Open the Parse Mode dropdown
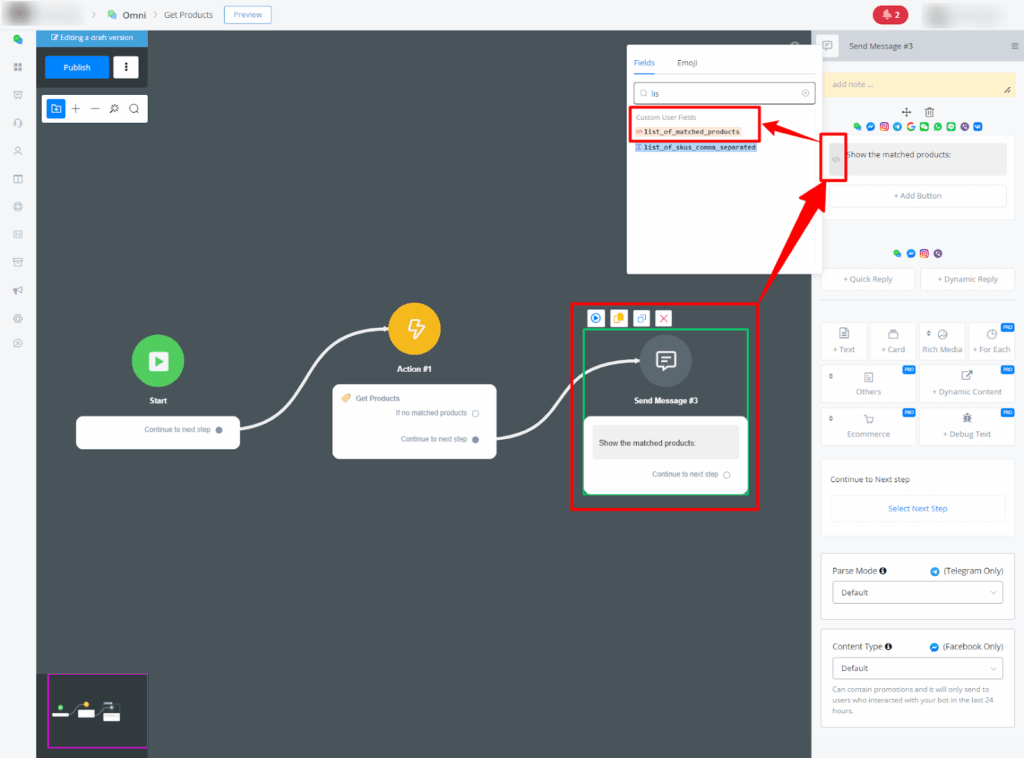The height and width of the screenshot is (758, 1024). click(917, 592)
